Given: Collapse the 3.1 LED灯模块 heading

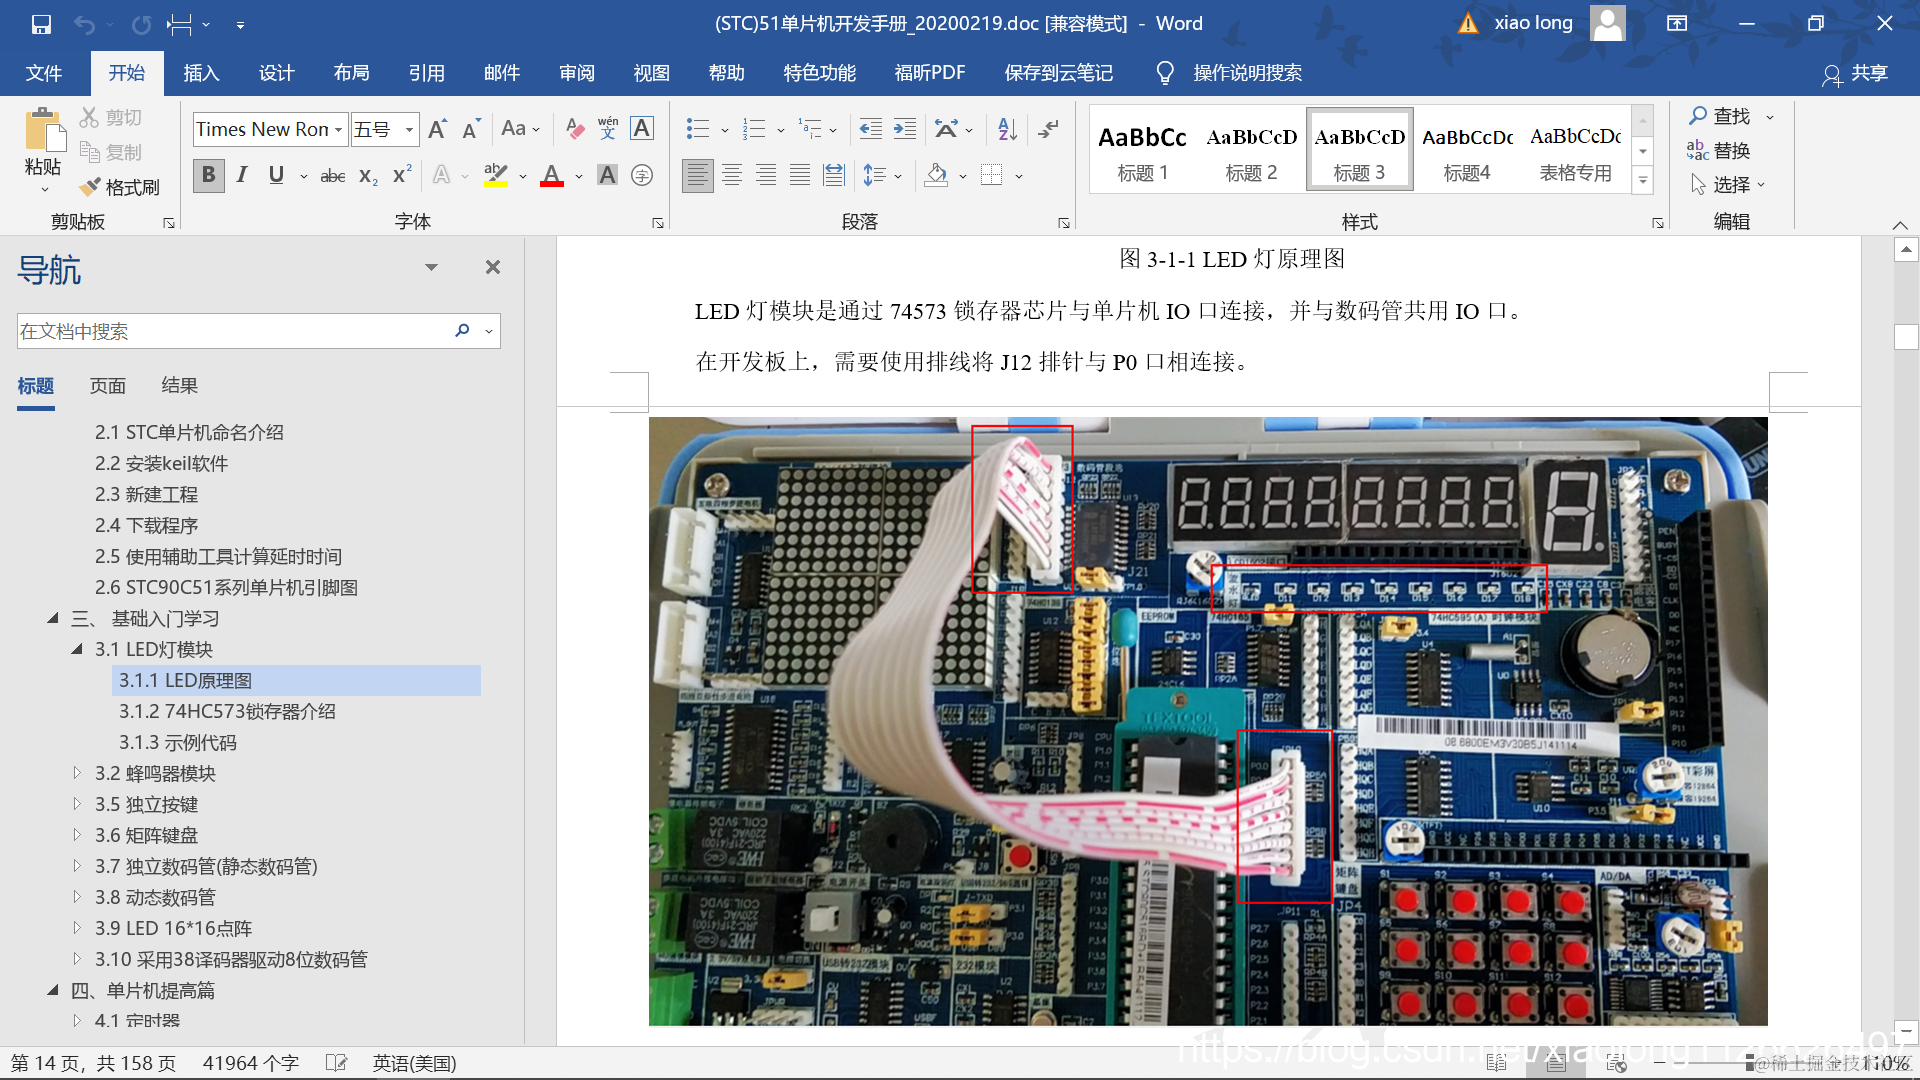Looking at the screenshot, I should click(x=77, y=649).
